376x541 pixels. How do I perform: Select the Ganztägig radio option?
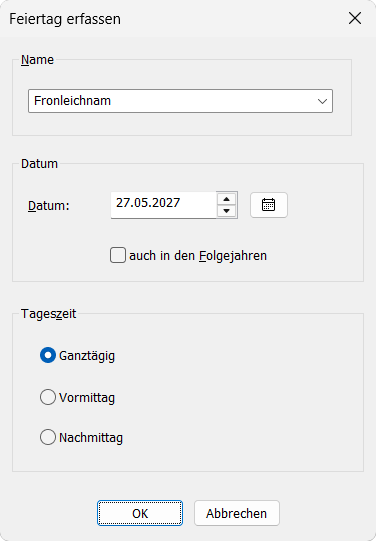click(48, 355)
